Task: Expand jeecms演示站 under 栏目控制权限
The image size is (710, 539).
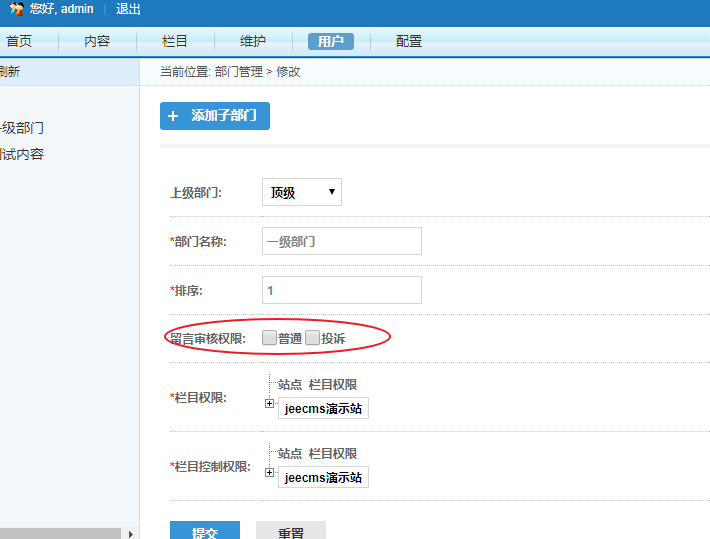Action: point(269,472)
